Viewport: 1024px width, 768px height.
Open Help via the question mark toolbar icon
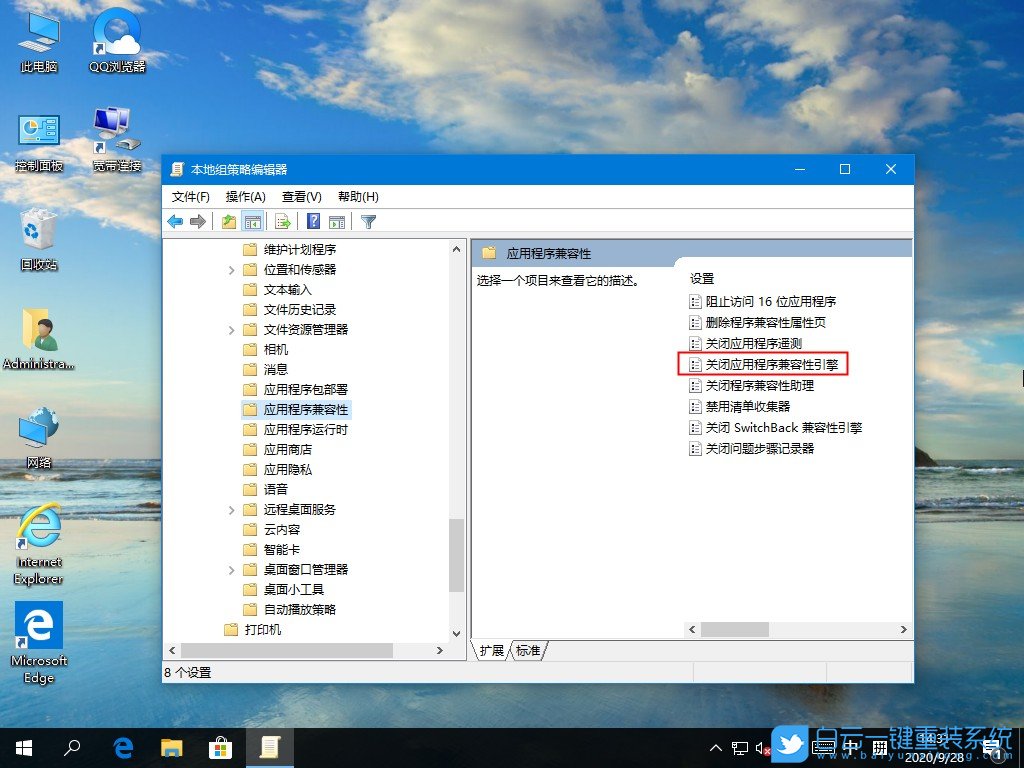click(x=311, y=221)
